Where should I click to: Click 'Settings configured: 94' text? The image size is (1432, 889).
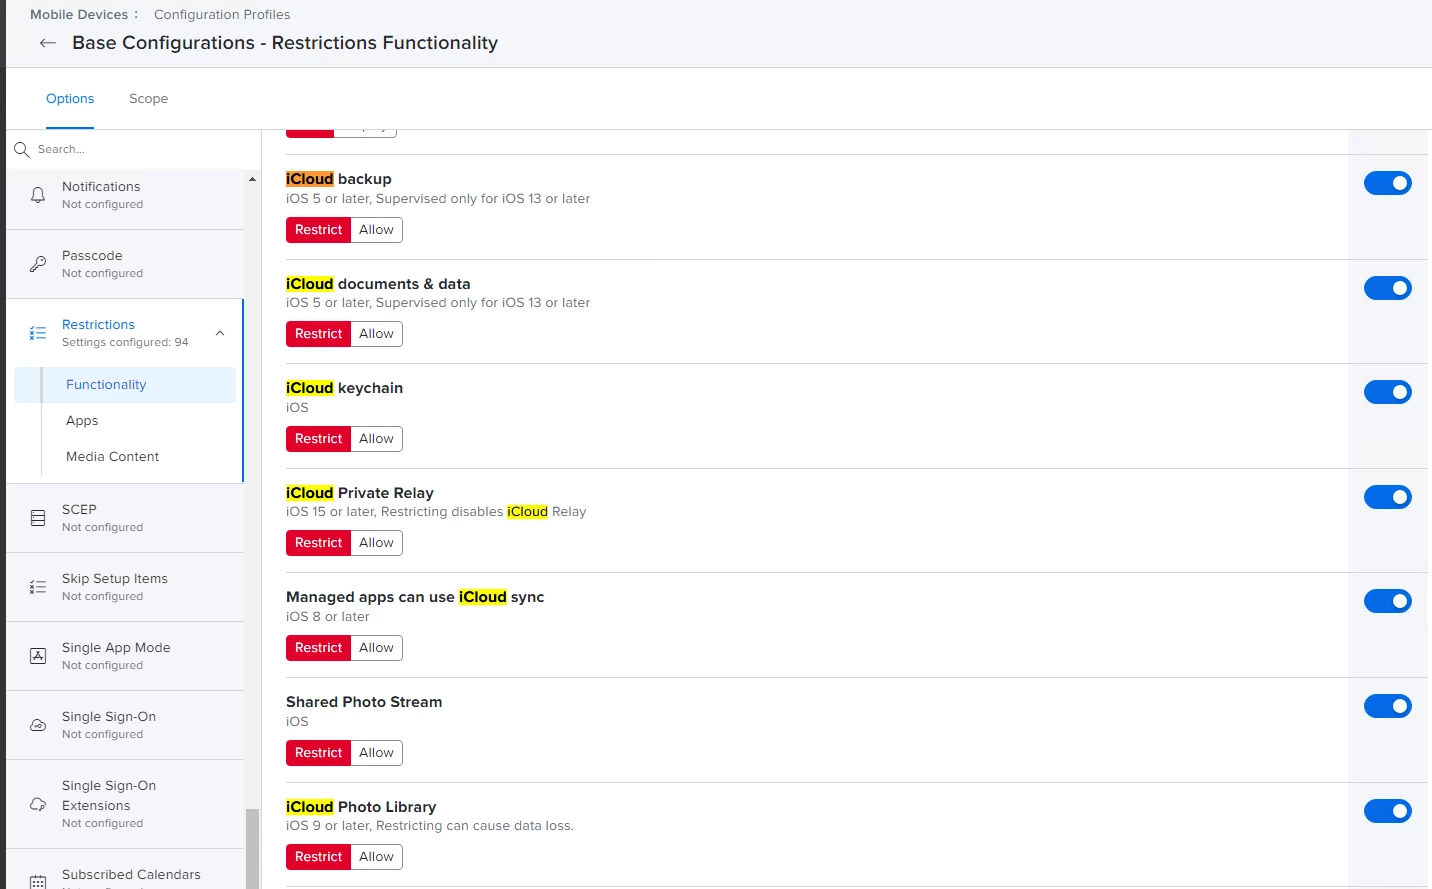pos(125,342)
